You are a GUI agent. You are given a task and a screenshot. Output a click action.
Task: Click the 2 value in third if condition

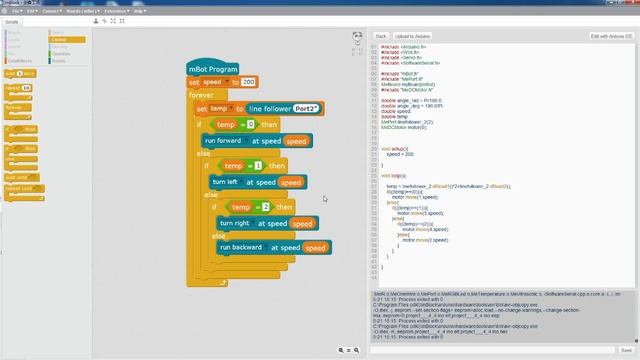(265, 207)
